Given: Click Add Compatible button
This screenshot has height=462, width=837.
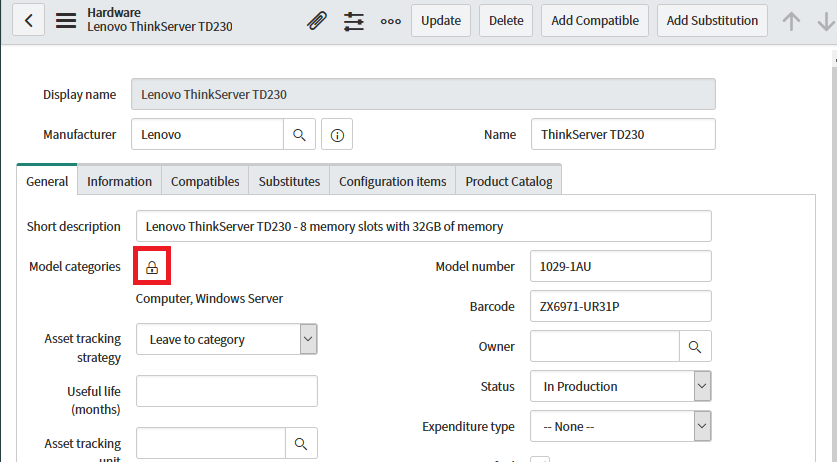Looking at the screenshot, I should [595, 21].
